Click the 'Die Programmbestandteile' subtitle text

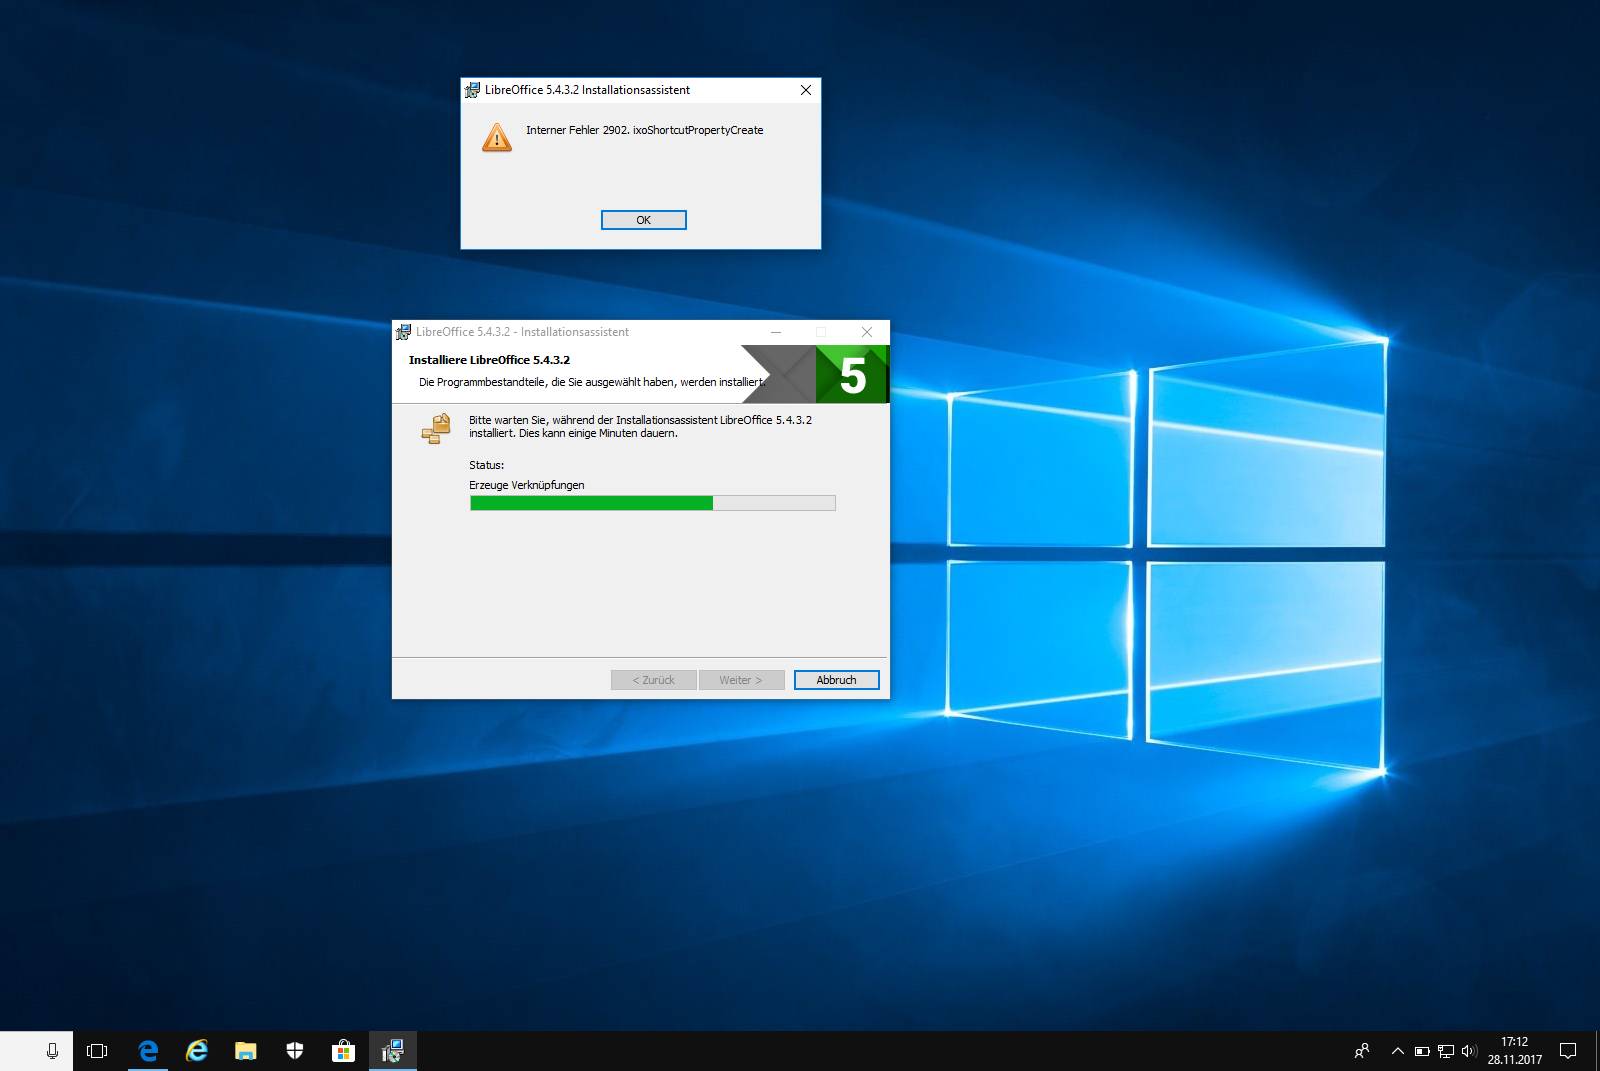tap(592, 382)
